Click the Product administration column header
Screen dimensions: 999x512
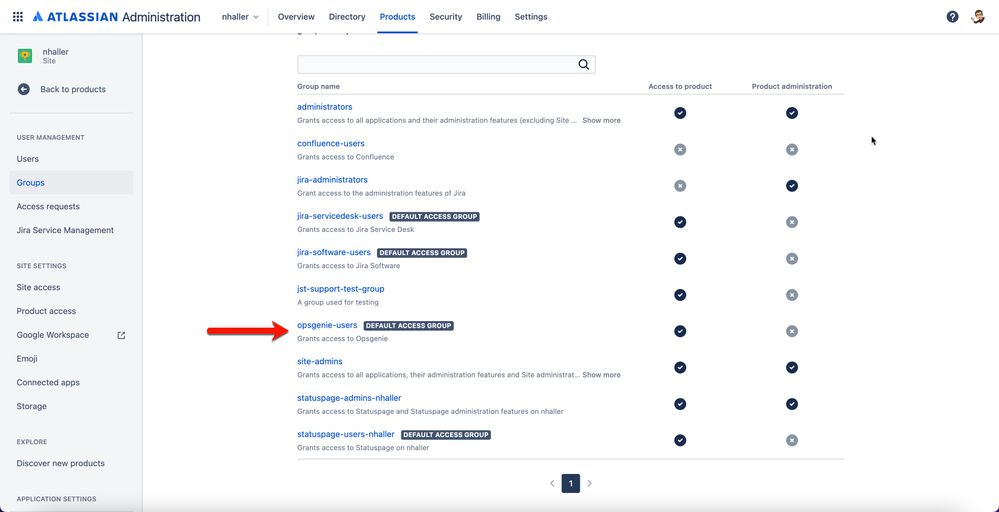pos(791,87)
